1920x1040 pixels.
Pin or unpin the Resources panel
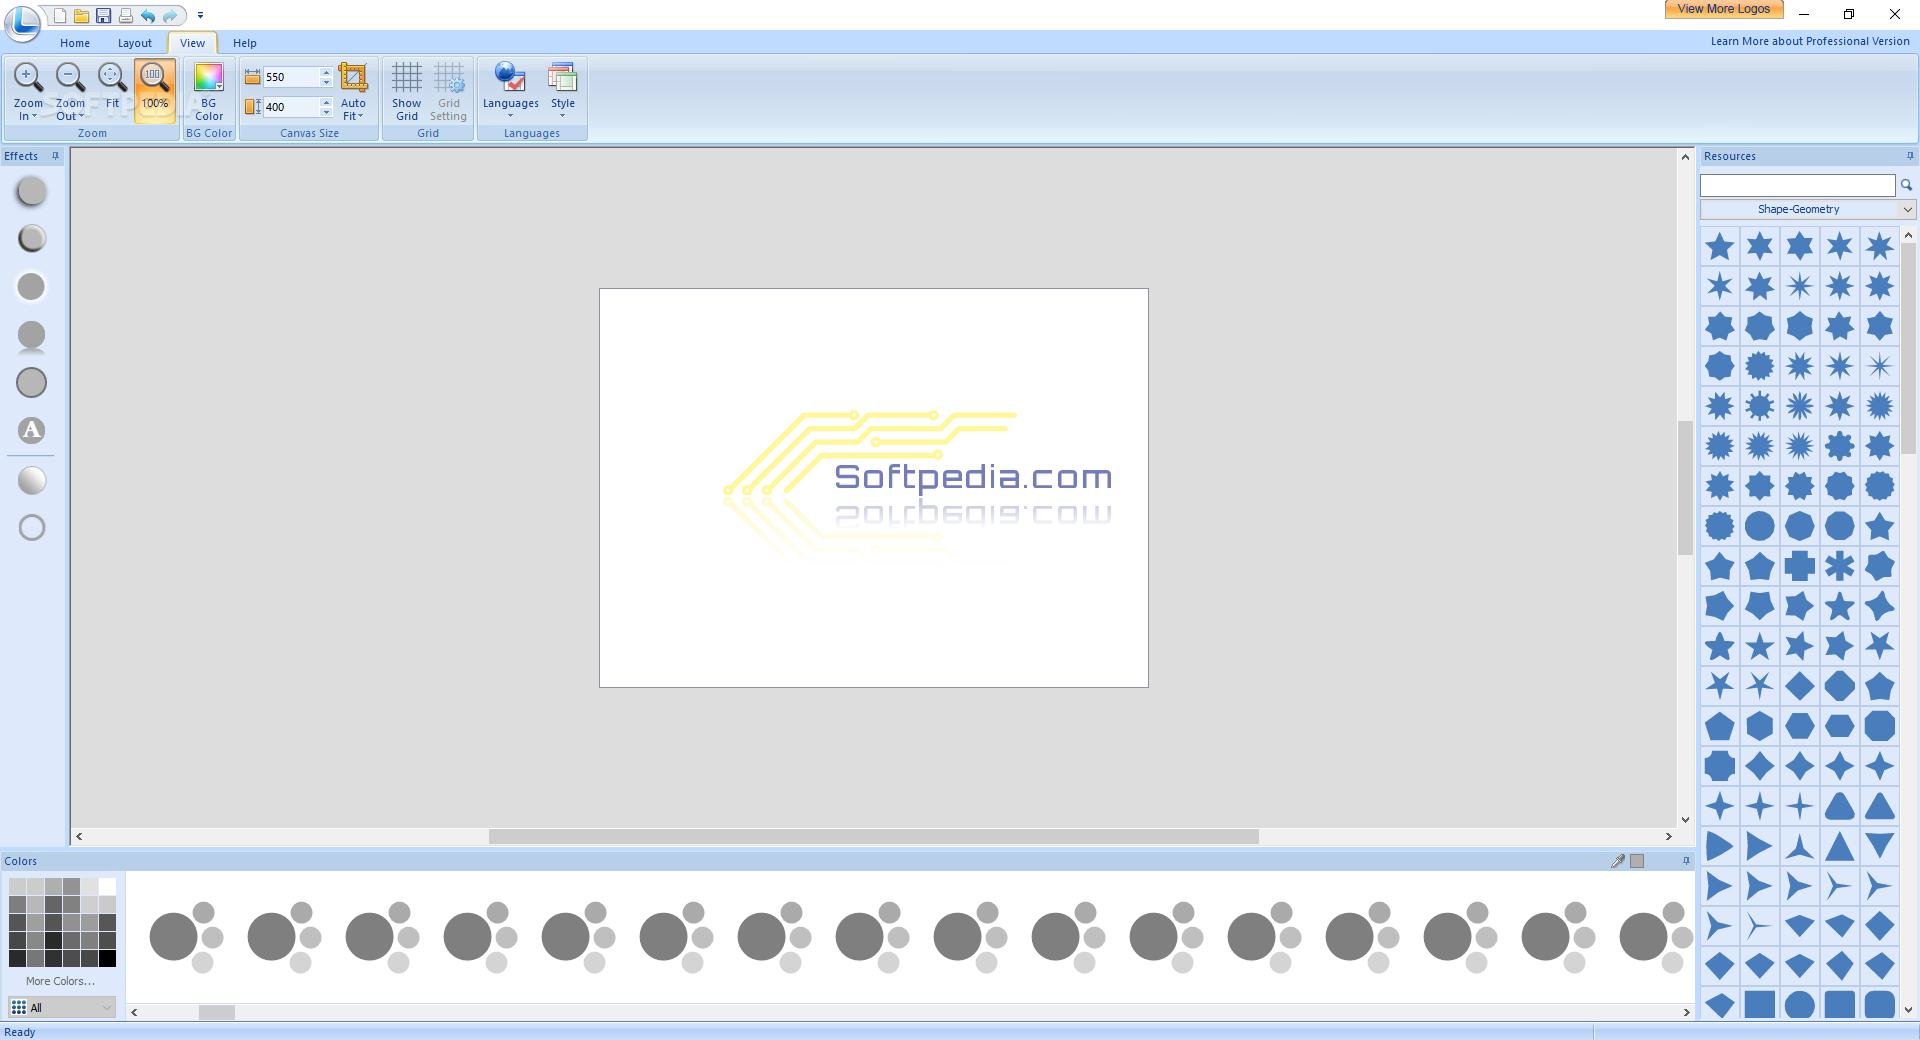(1910, 156)
